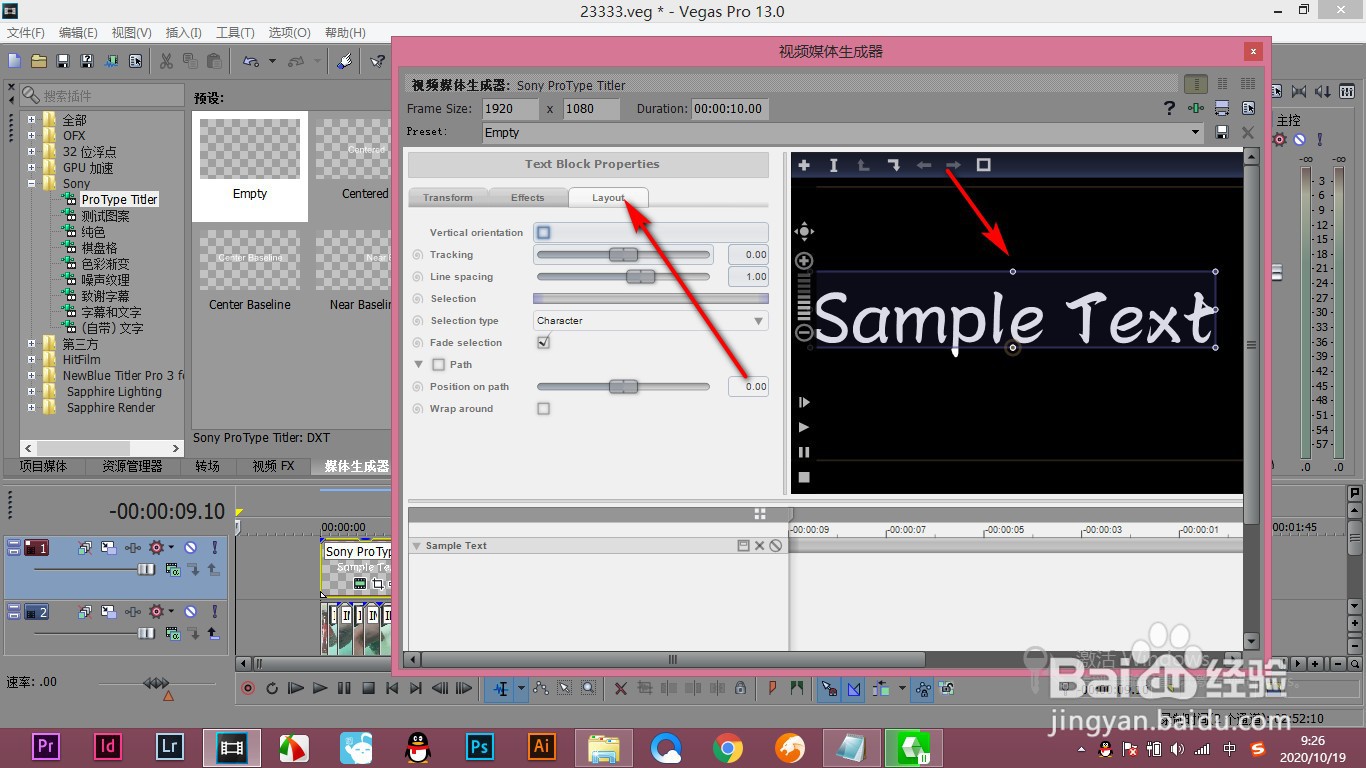The height and width of the screenshot is (768, 1366).
Task: Collapse the Path section triangle
Action: click(x=419, y=364)
